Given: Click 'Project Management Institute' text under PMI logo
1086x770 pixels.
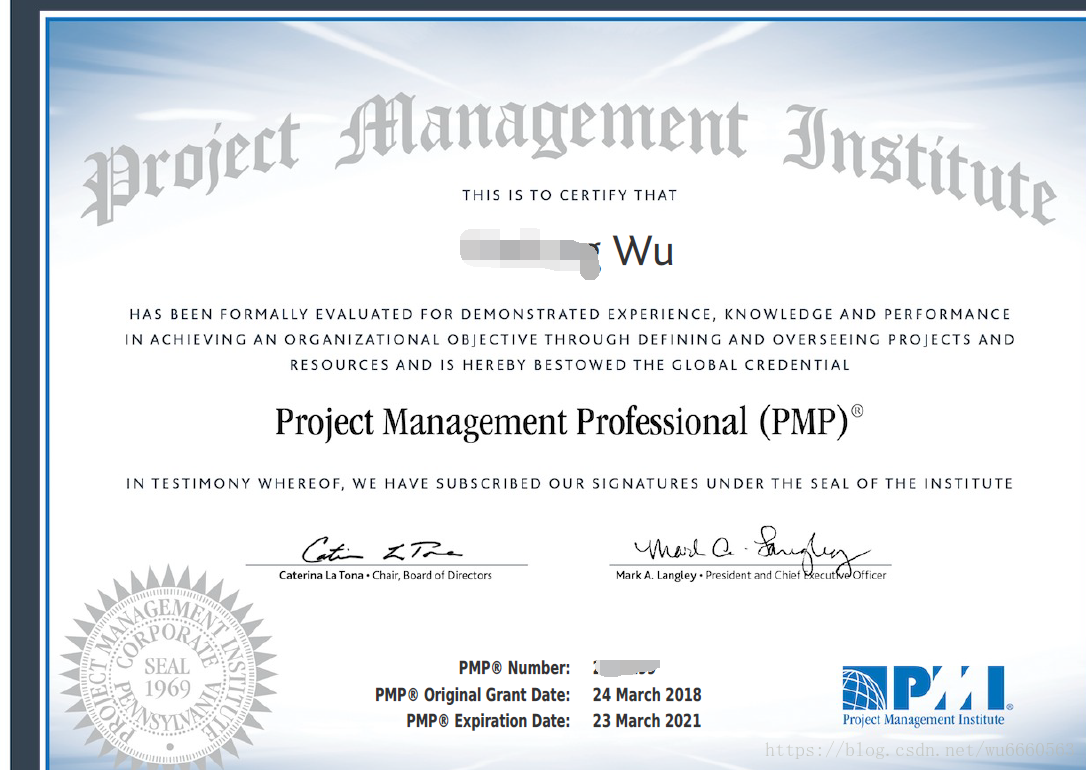Looking at the screenshot, I should click(923, 719).
